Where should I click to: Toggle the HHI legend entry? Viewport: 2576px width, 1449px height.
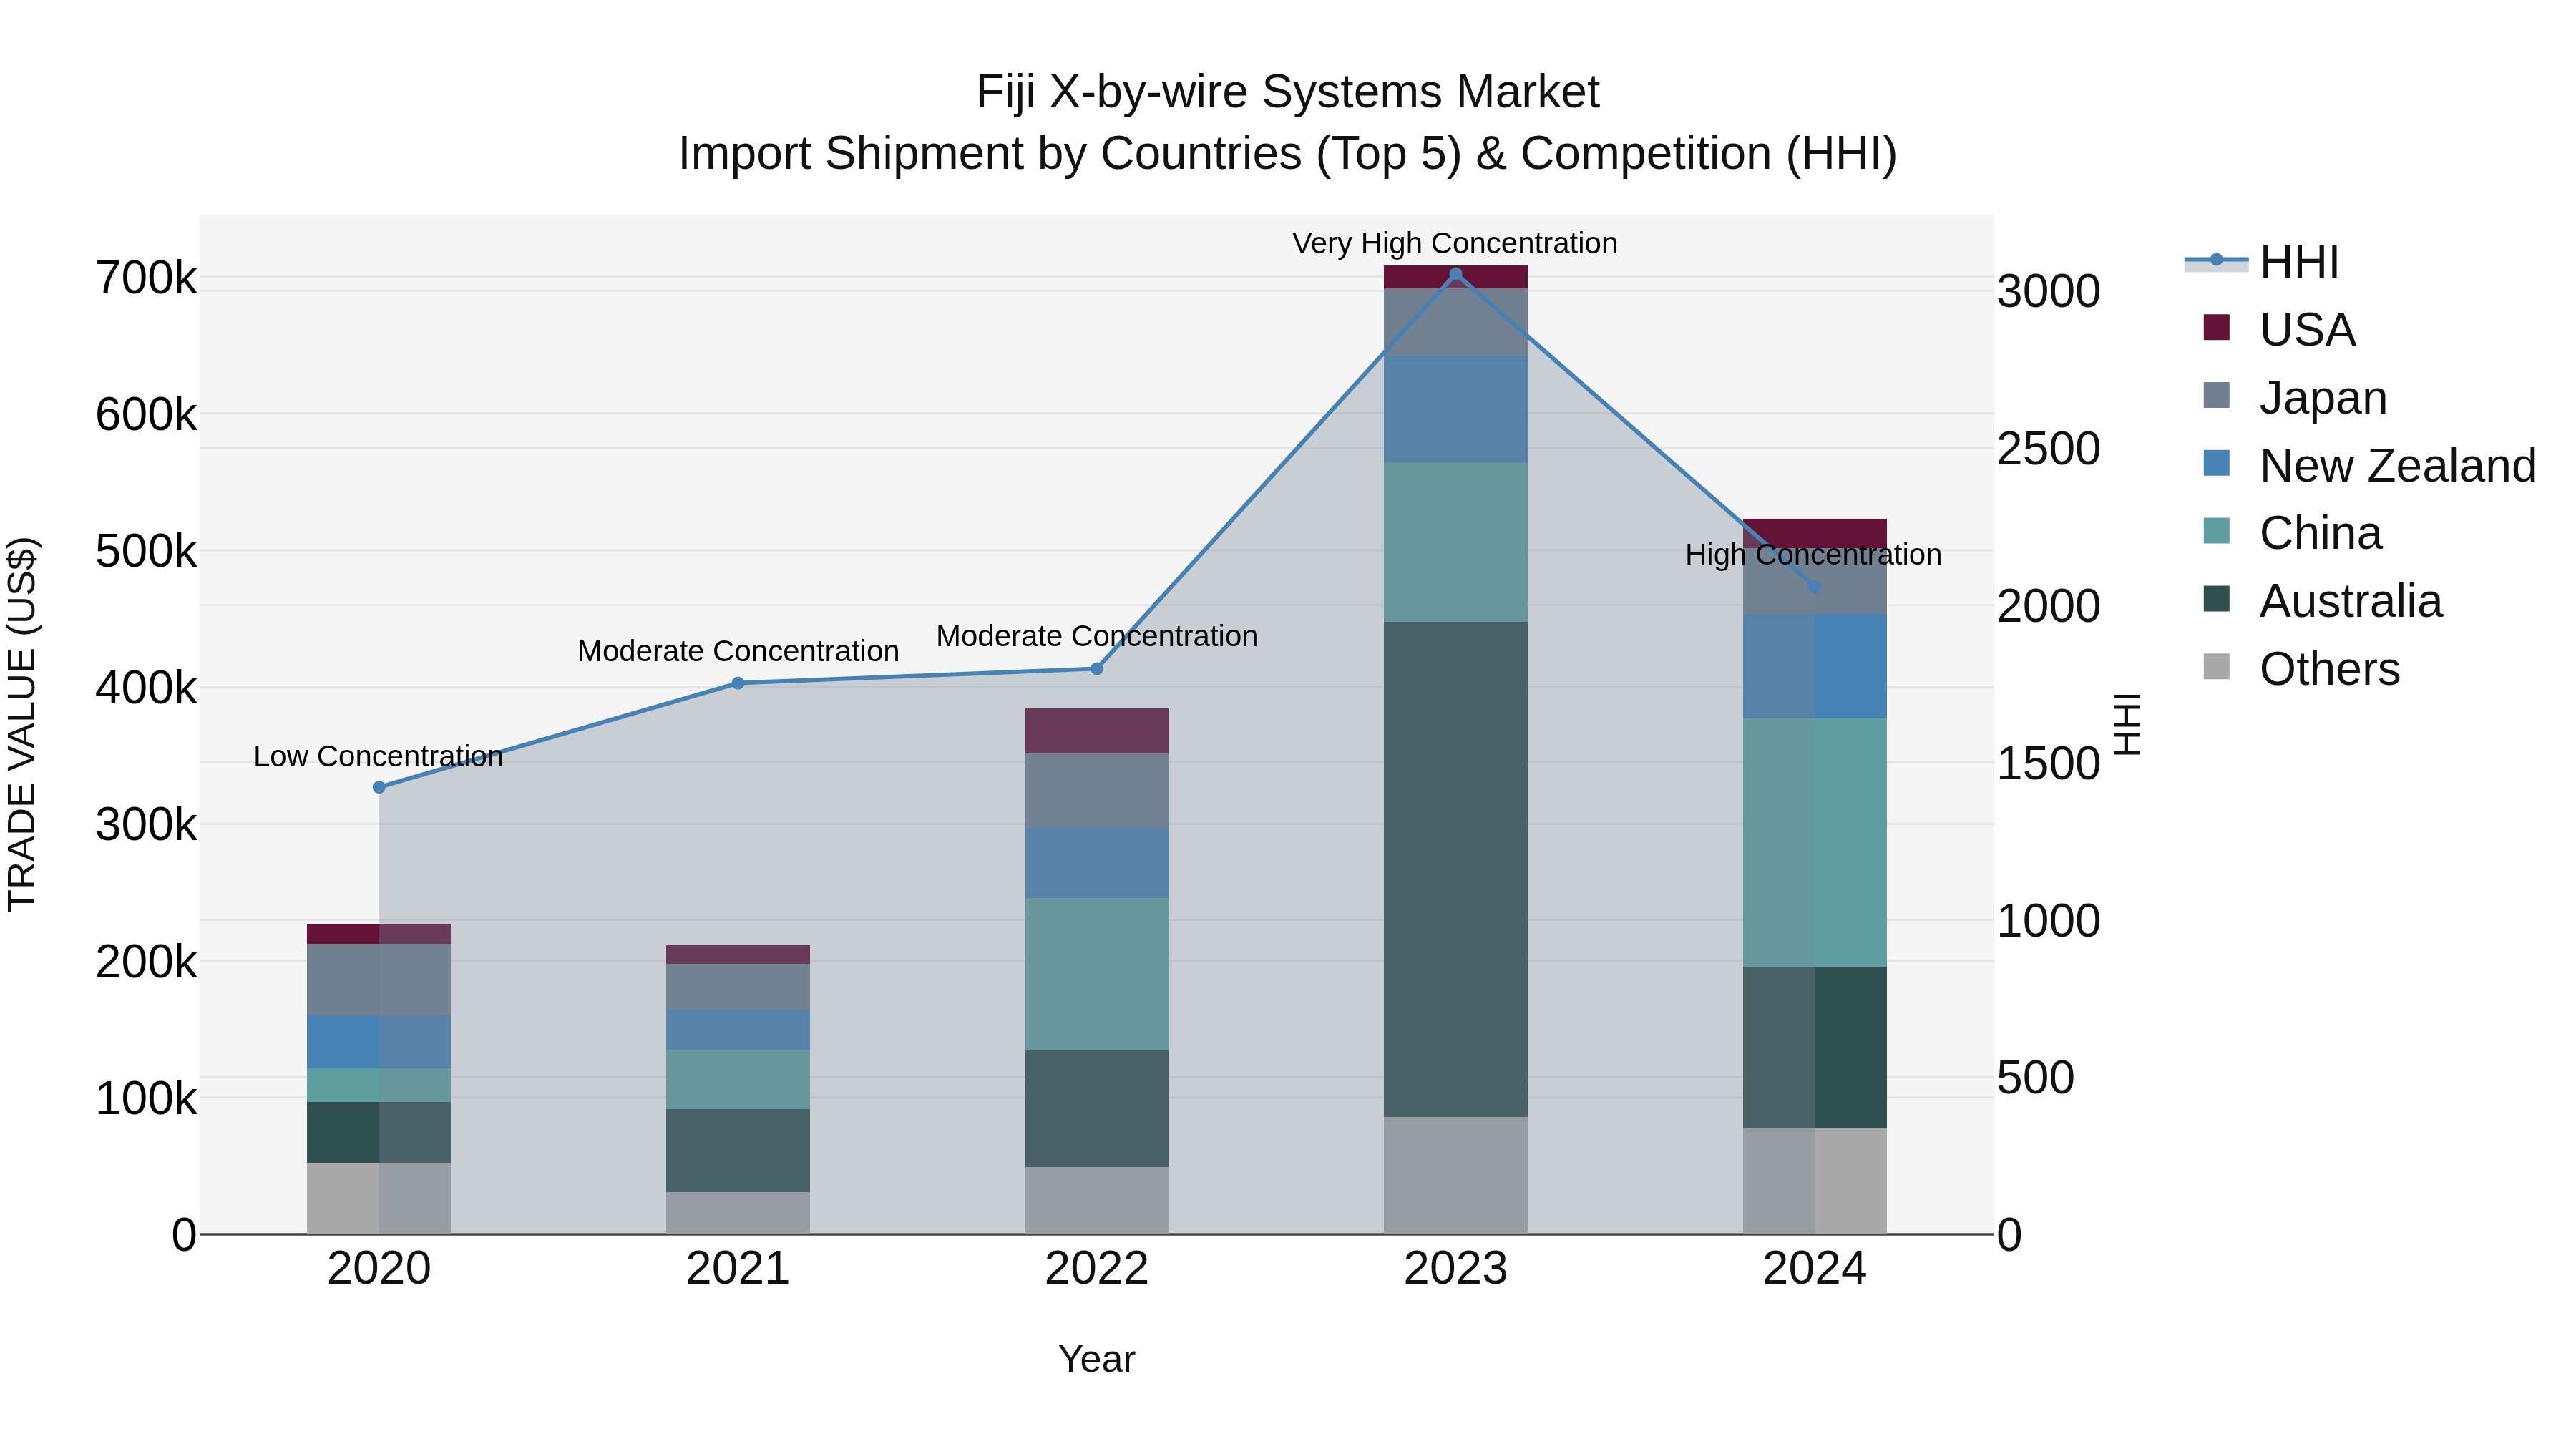2262,262
